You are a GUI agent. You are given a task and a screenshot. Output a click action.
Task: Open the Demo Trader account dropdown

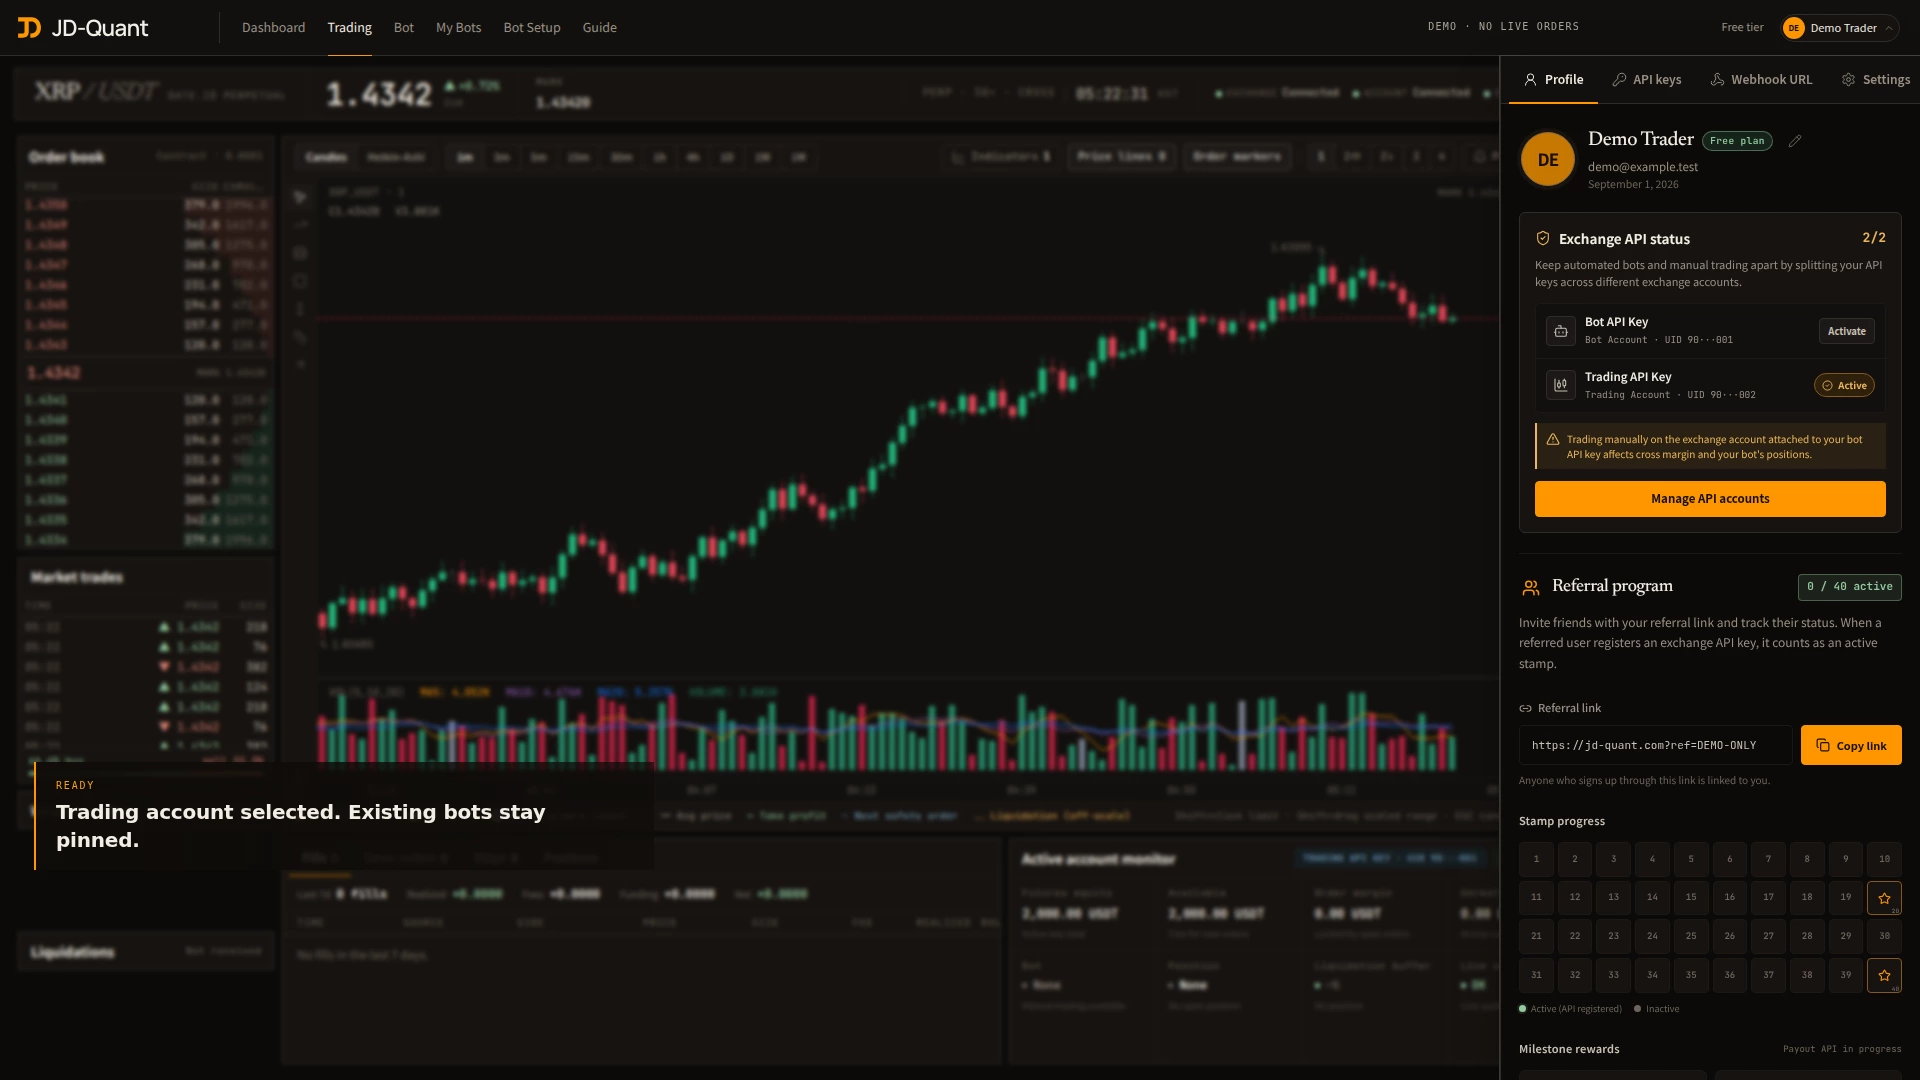[x=1840, y=28]
